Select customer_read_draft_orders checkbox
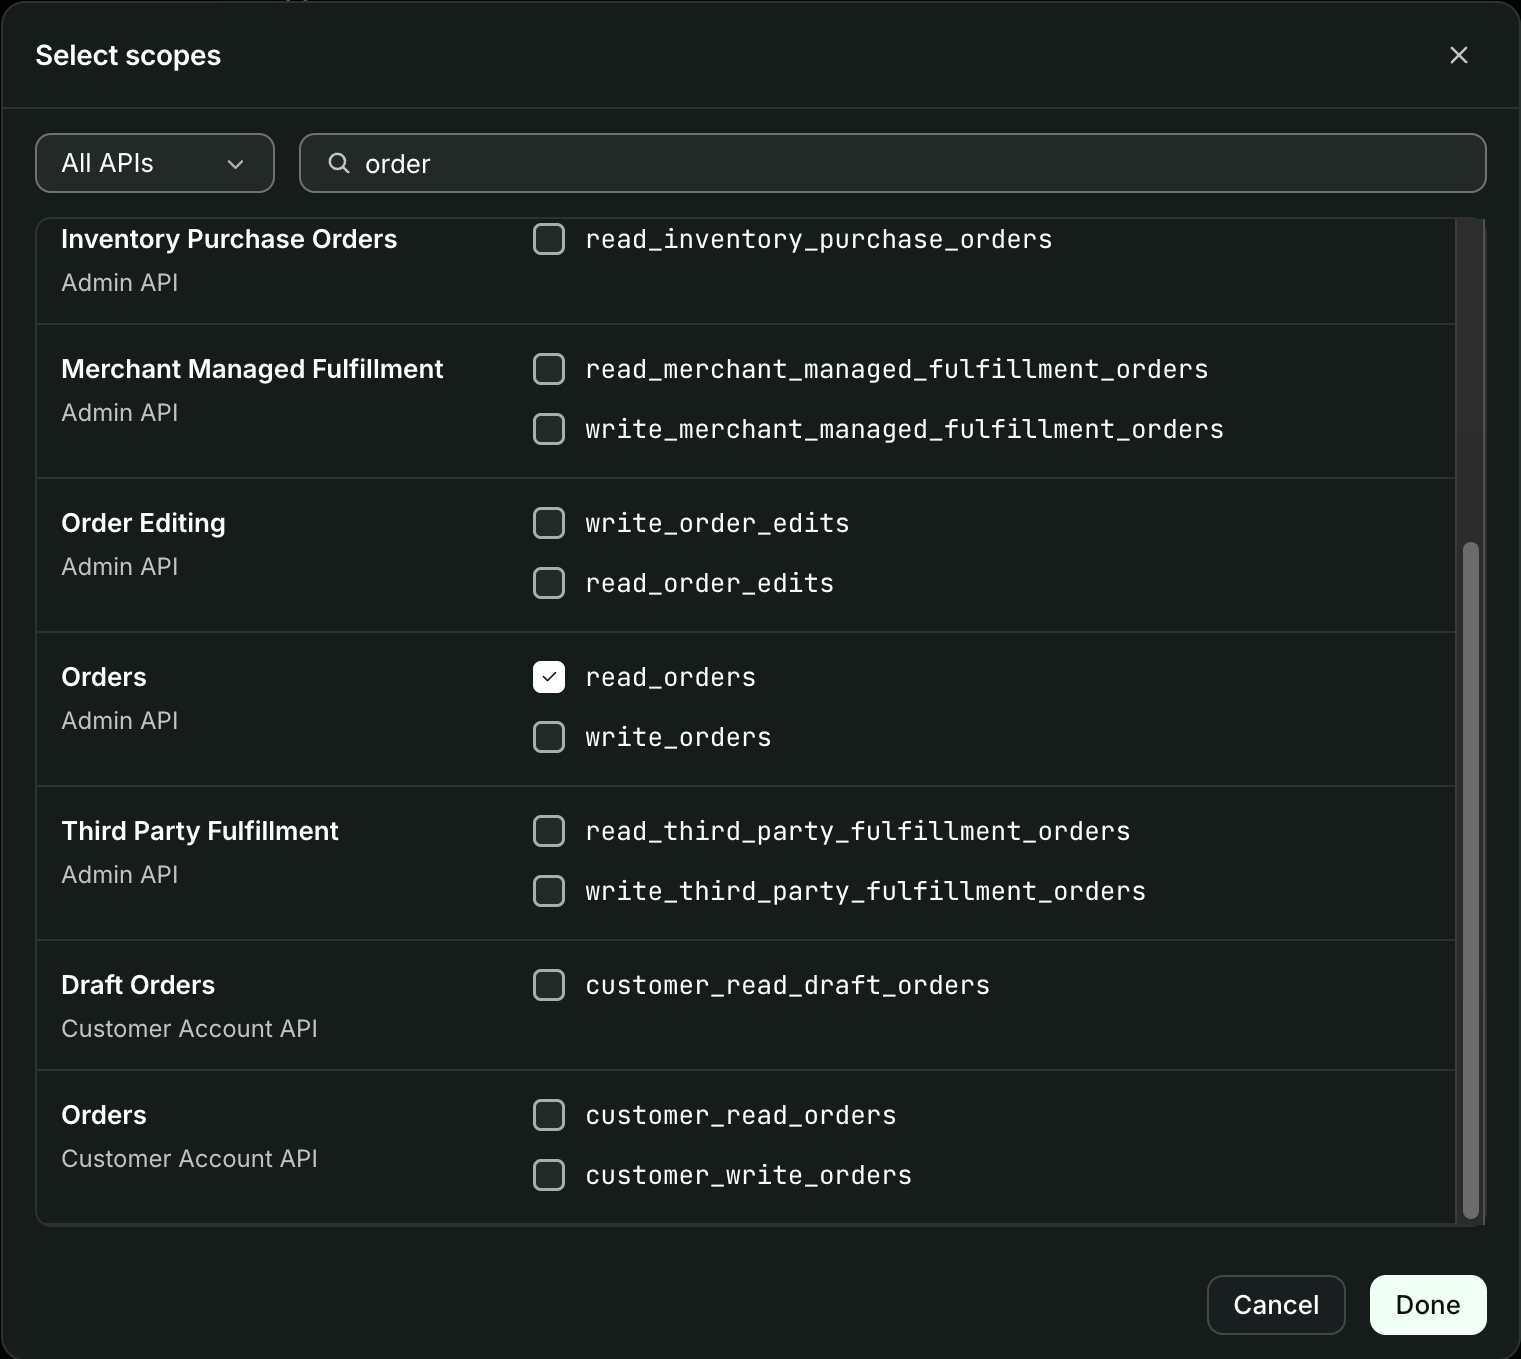 pos(549,985)
